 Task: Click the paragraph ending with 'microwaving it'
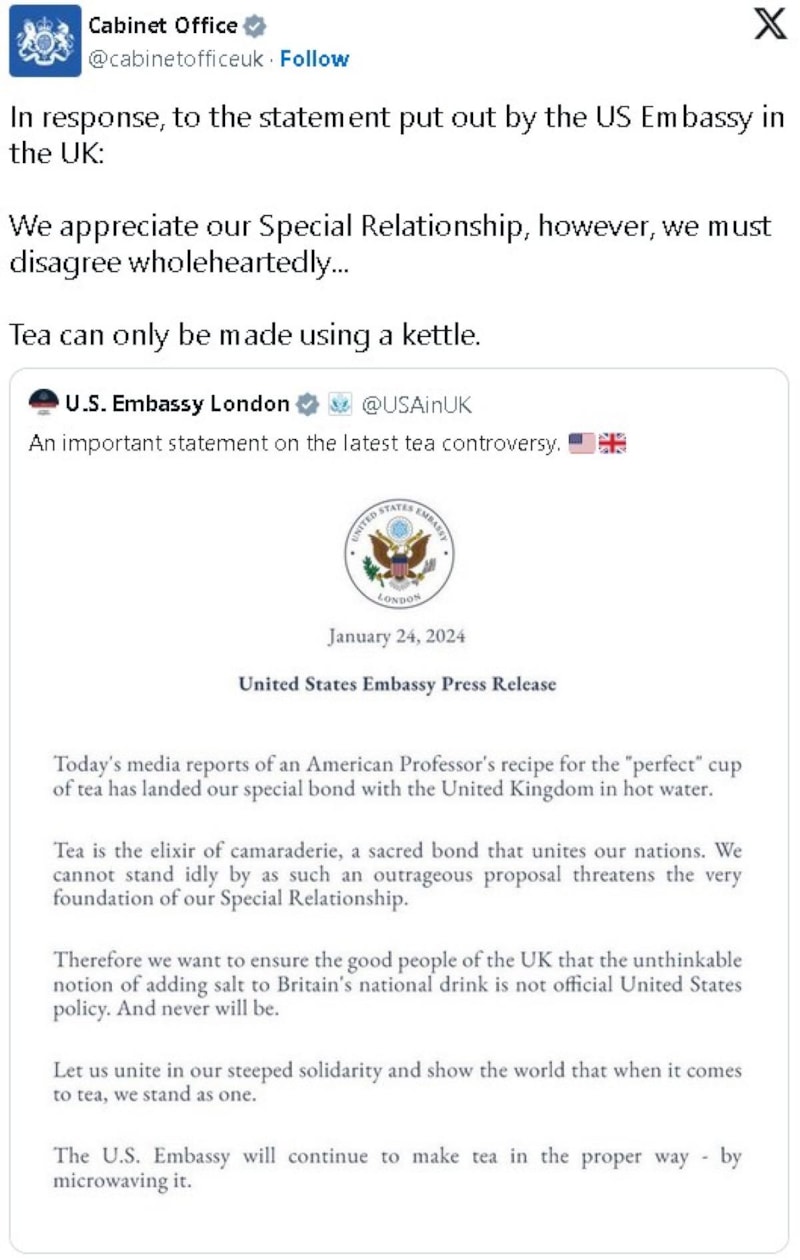397,1167
